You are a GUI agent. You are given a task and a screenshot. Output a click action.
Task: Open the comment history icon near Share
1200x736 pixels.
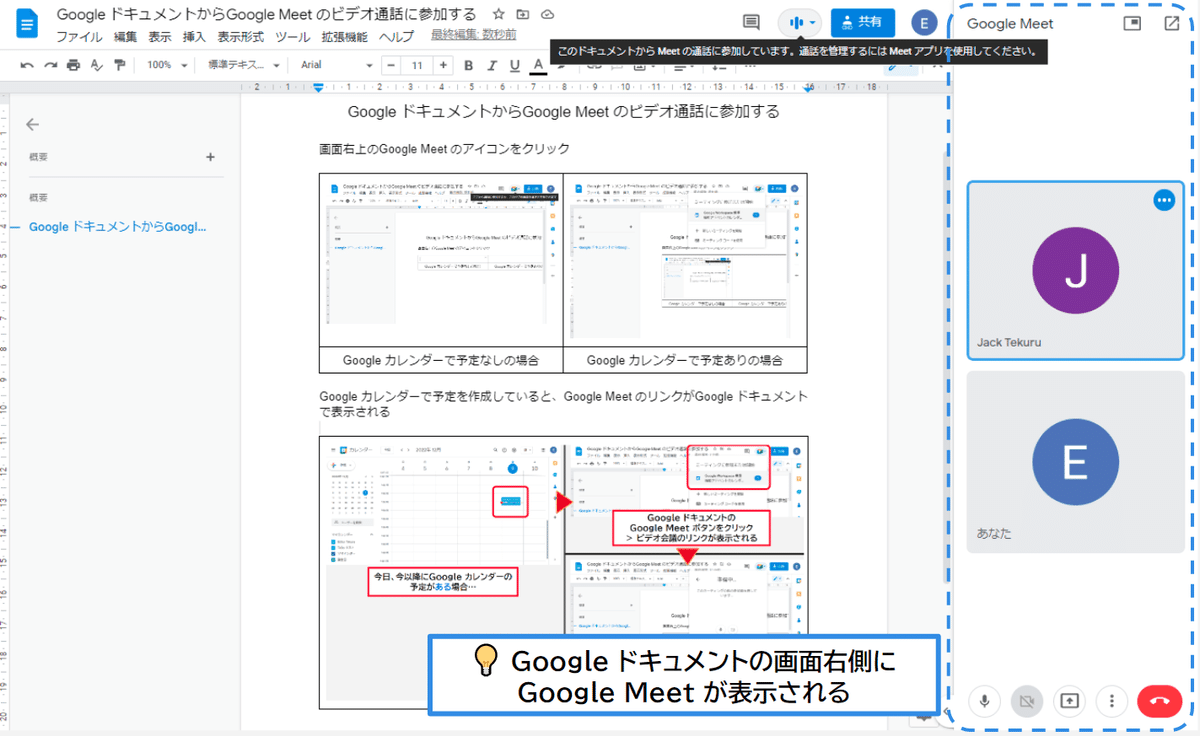(751, 22)
